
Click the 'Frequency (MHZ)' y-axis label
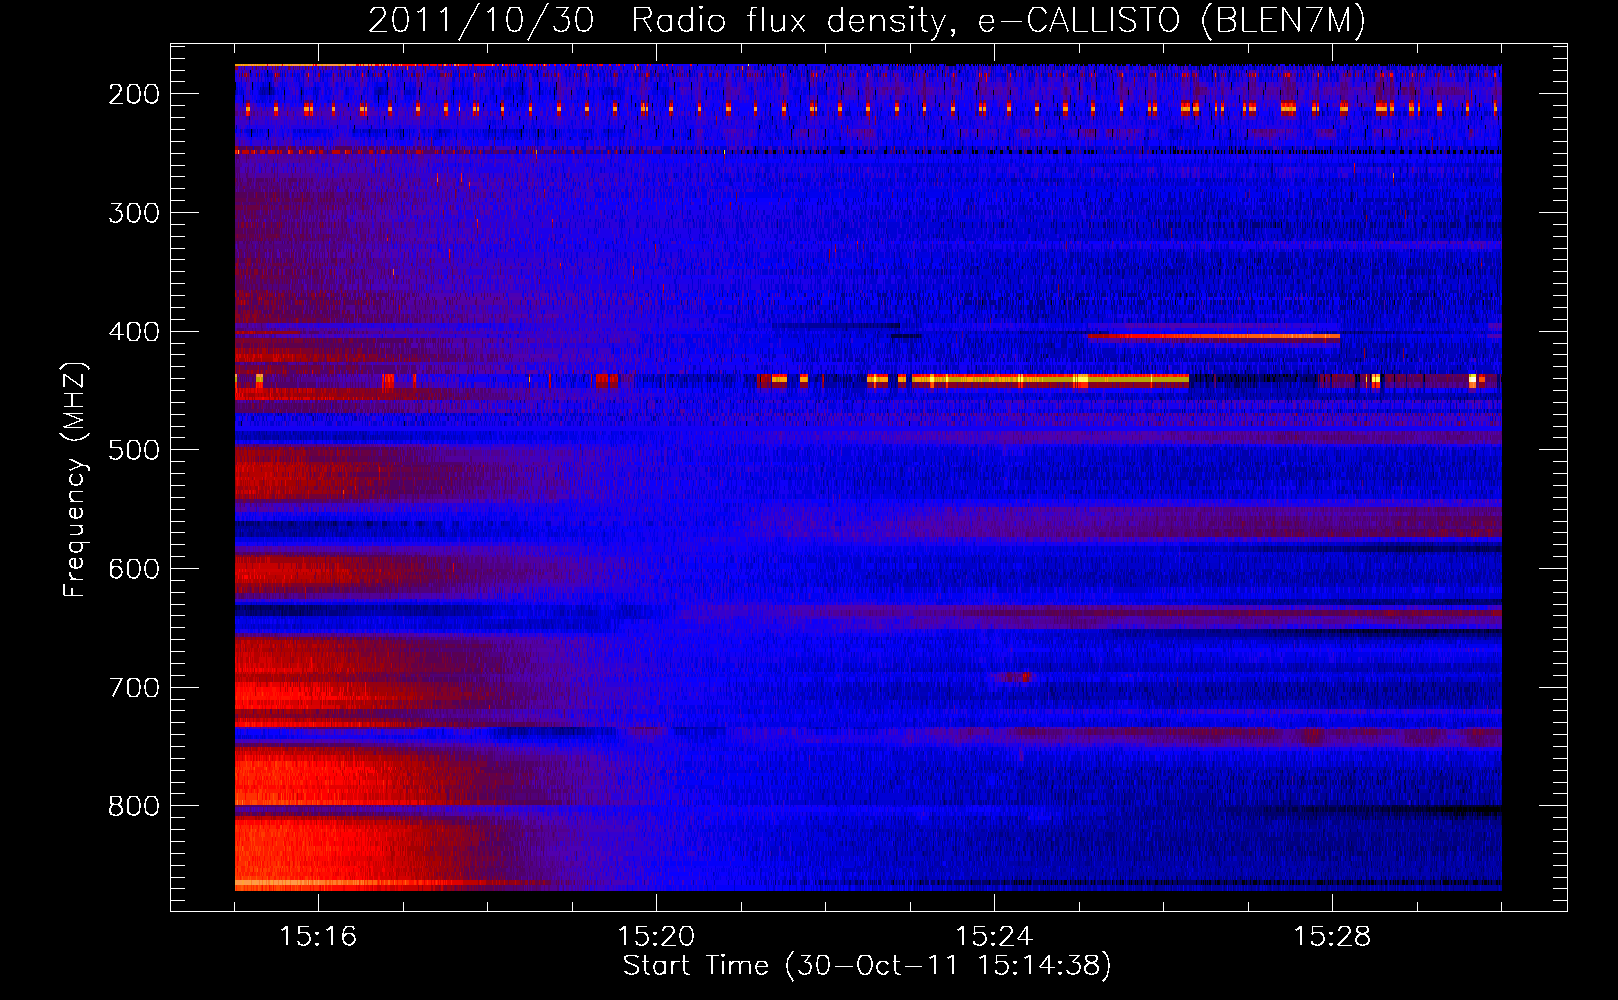click(x=75, y=479)
